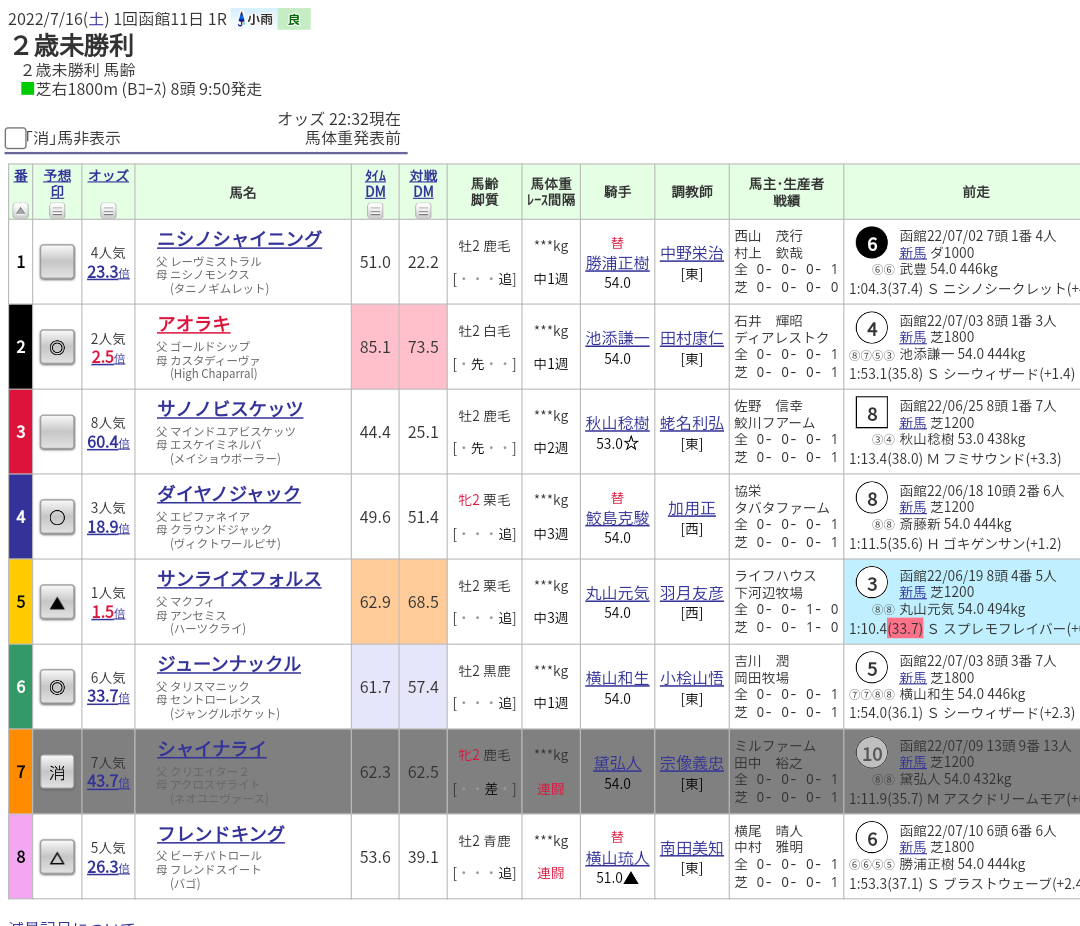Image resolution: width=1080 pixels, height=926 pixels.
Task: Open horse page フレンドキング
Action: point(220,834)
